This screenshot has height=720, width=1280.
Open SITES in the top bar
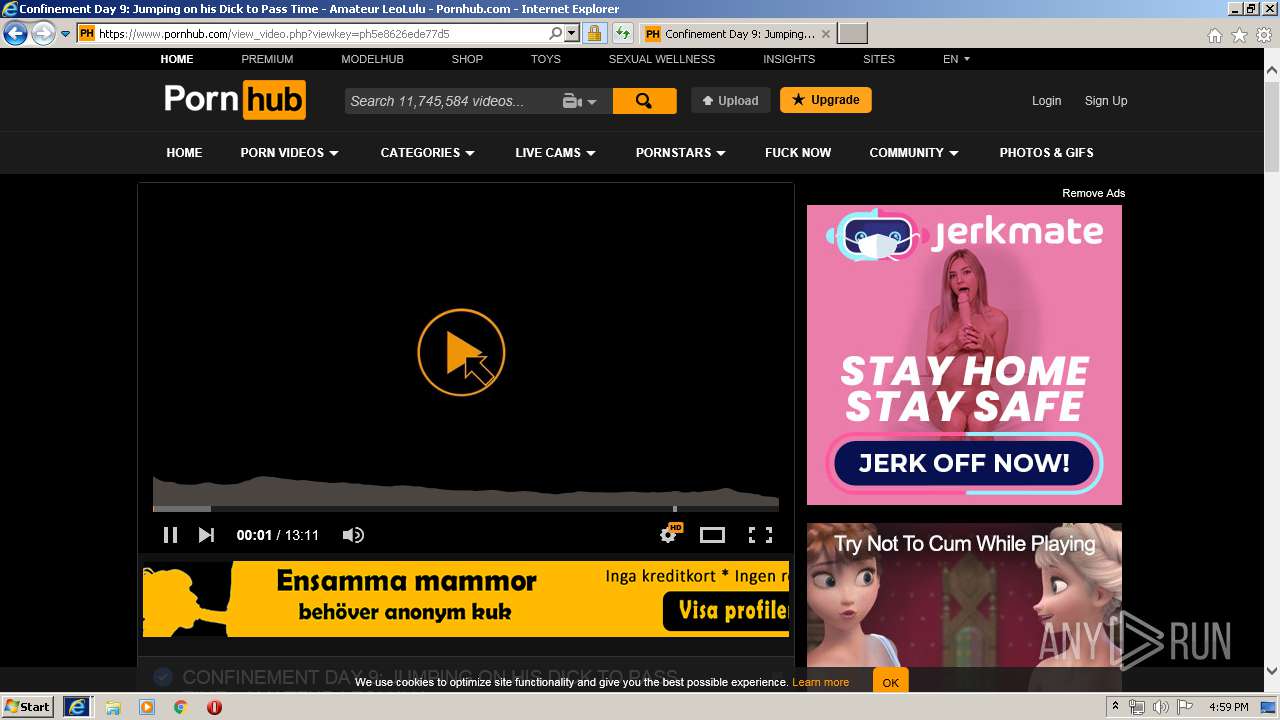click(x=879, y=59)
